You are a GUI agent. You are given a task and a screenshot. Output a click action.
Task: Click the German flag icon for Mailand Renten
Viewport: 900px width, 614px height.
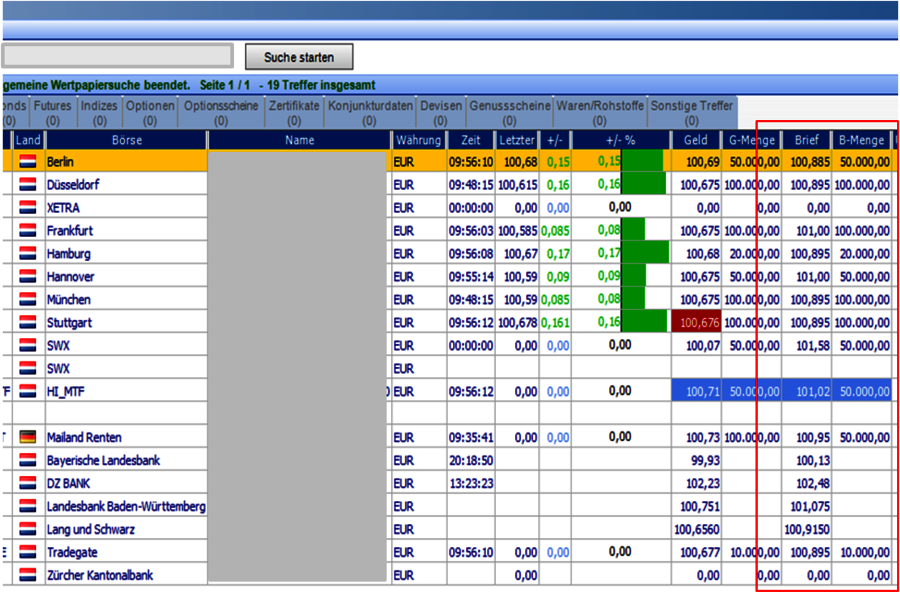(28, 437)
